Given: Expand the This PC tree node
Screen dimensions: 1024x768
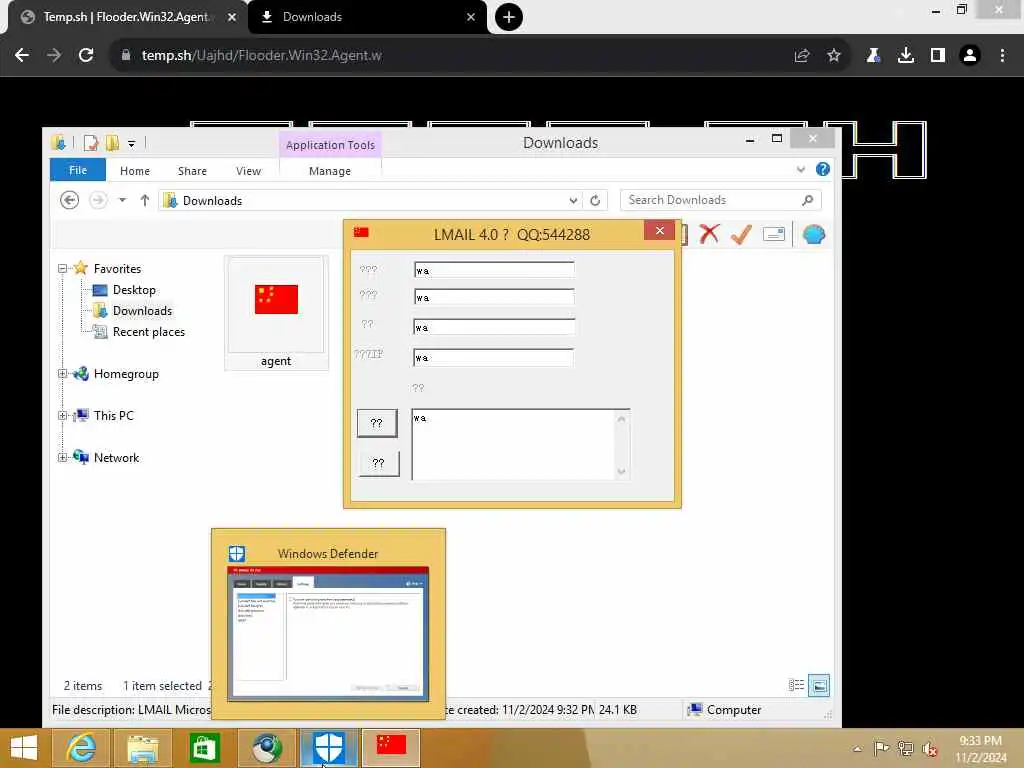Looking at the screenshot, I should click(63, 415).
